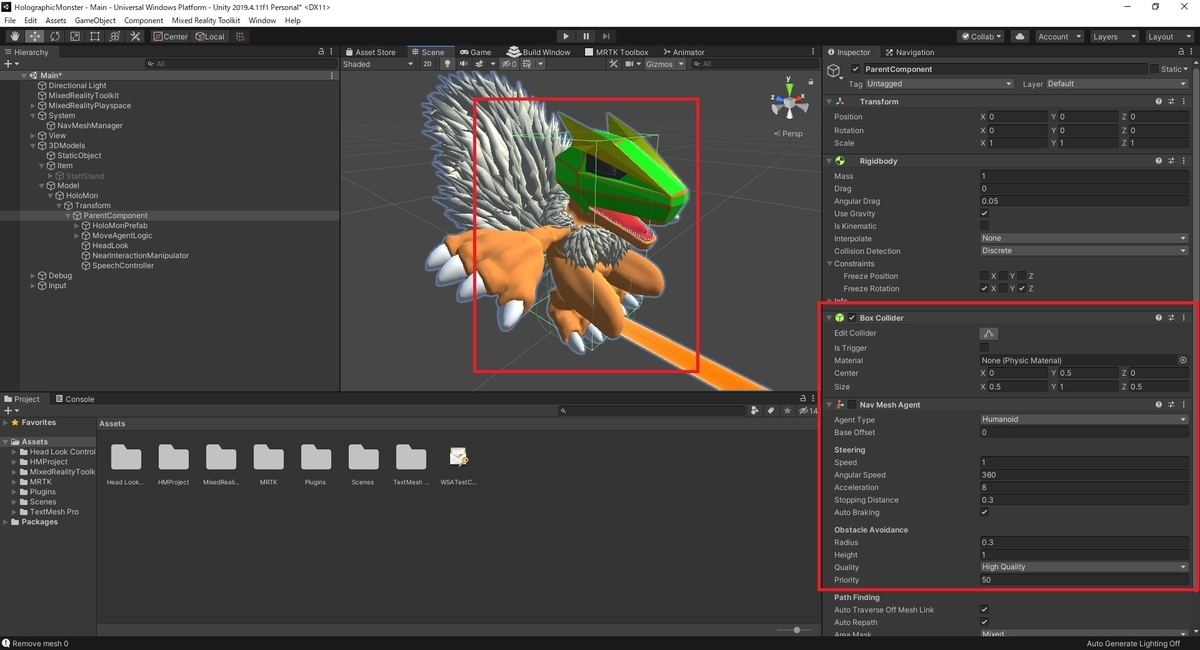Expand the HoloMonPrefab tree item

tap(77, 226)
